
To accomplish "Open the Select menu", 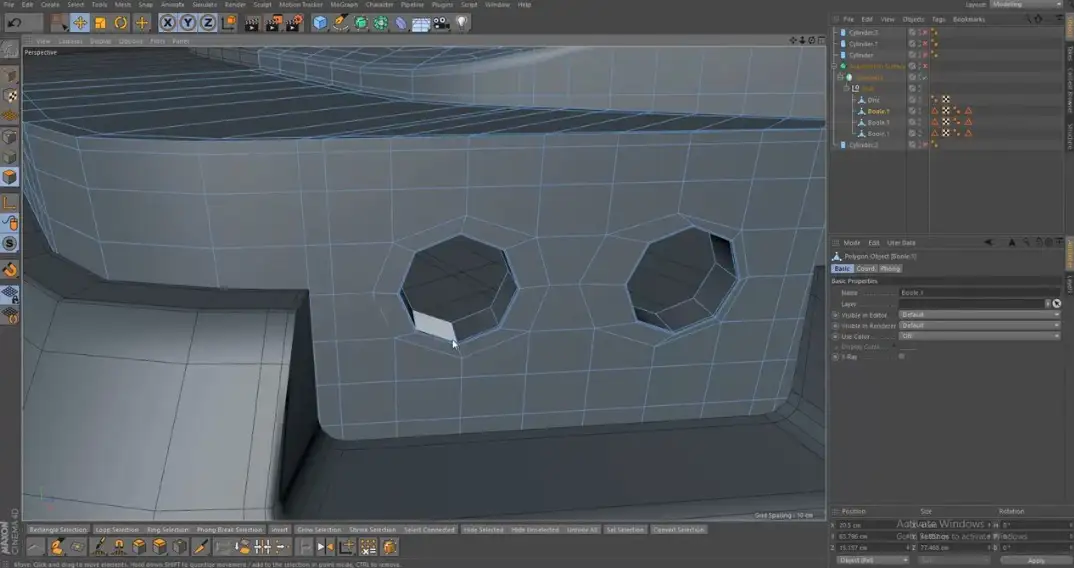I will (75, 4).
